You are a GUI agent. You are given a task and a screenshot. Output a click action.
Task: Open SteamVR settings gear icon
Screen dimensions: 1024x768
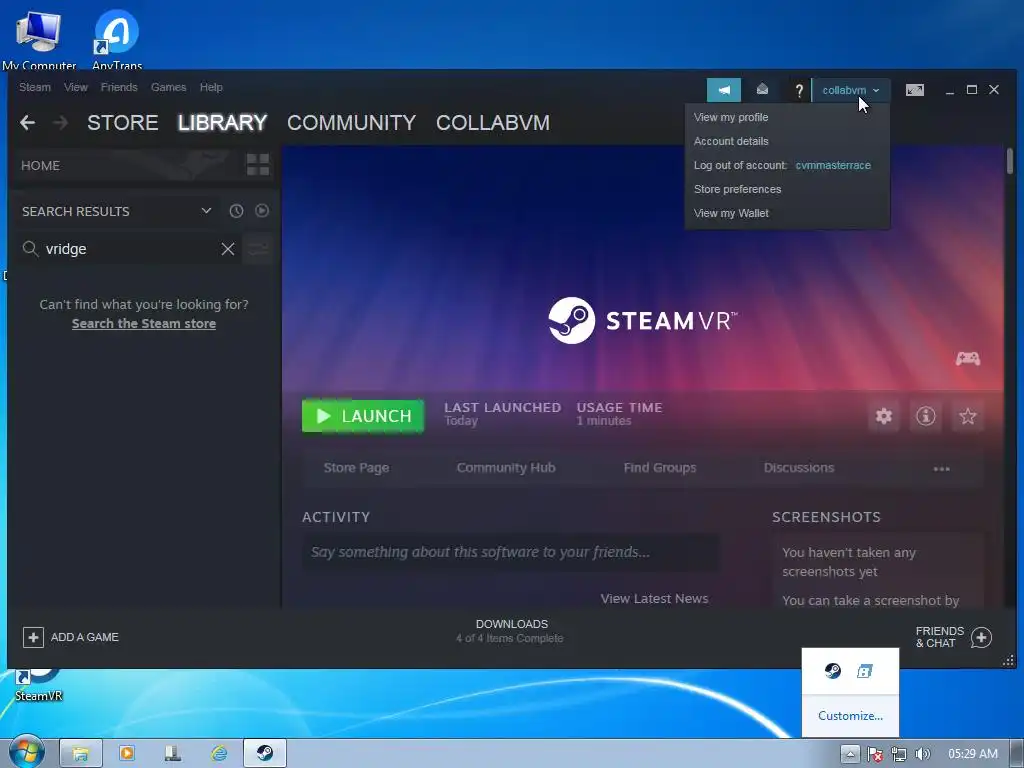884,416
